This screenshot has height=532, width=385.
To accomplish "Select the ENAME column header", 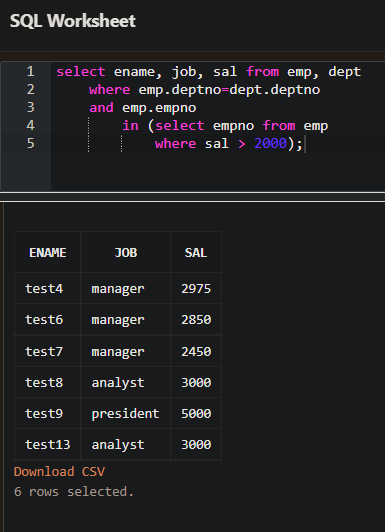I will point(47,252).
